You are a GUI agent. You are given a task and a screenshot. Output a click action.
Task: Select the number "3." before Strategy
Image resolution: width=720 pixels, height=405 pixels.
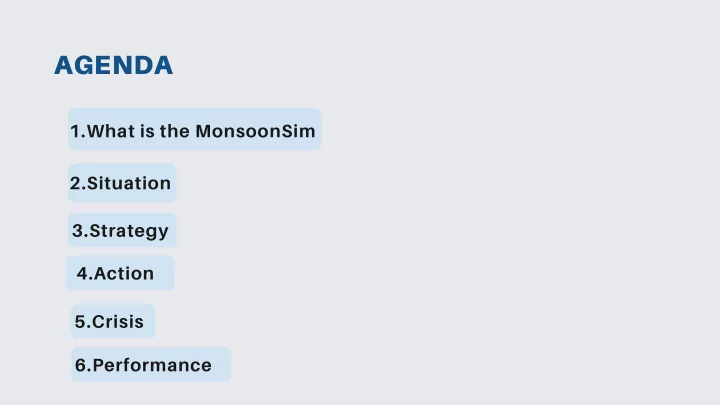click(80, 231)
